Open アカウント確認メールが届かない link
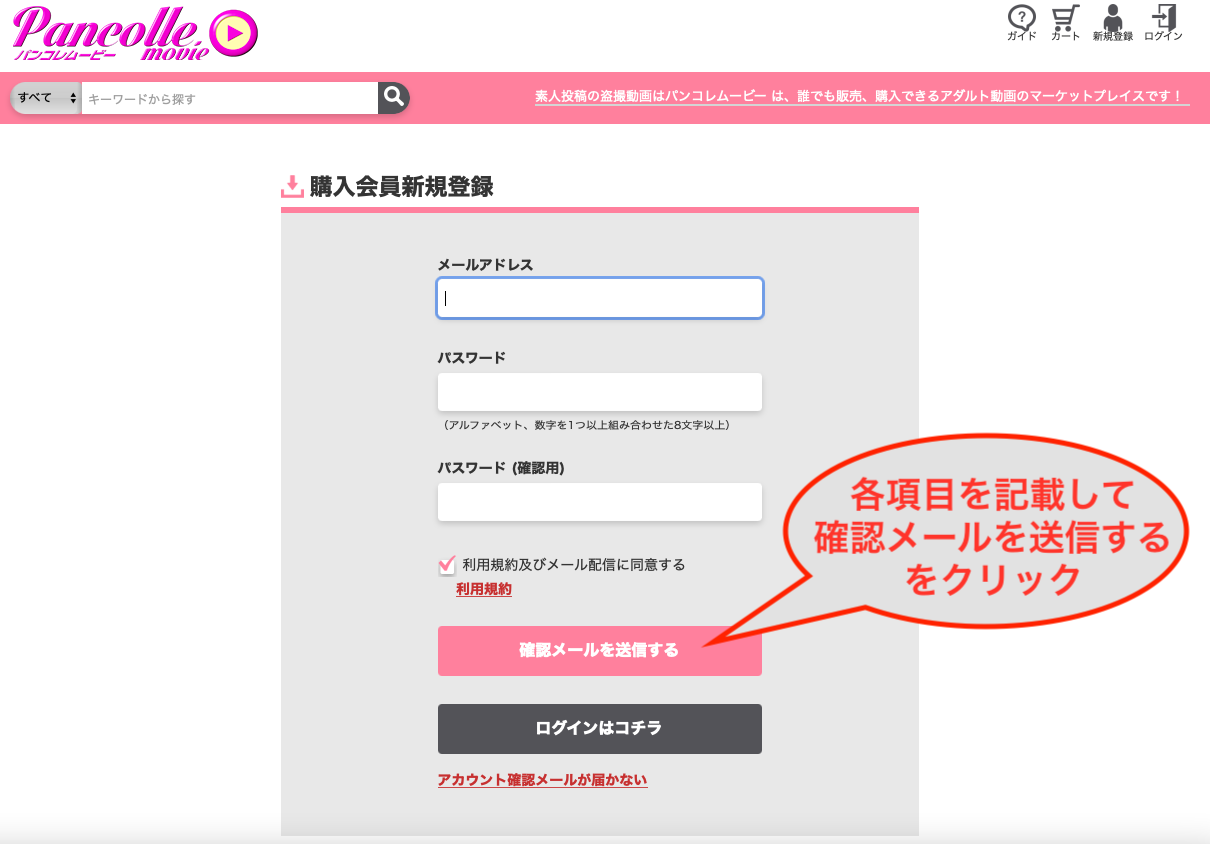The height and width of the screenshot is (844, 1210). pyautogui.click(x=543, y=780)
